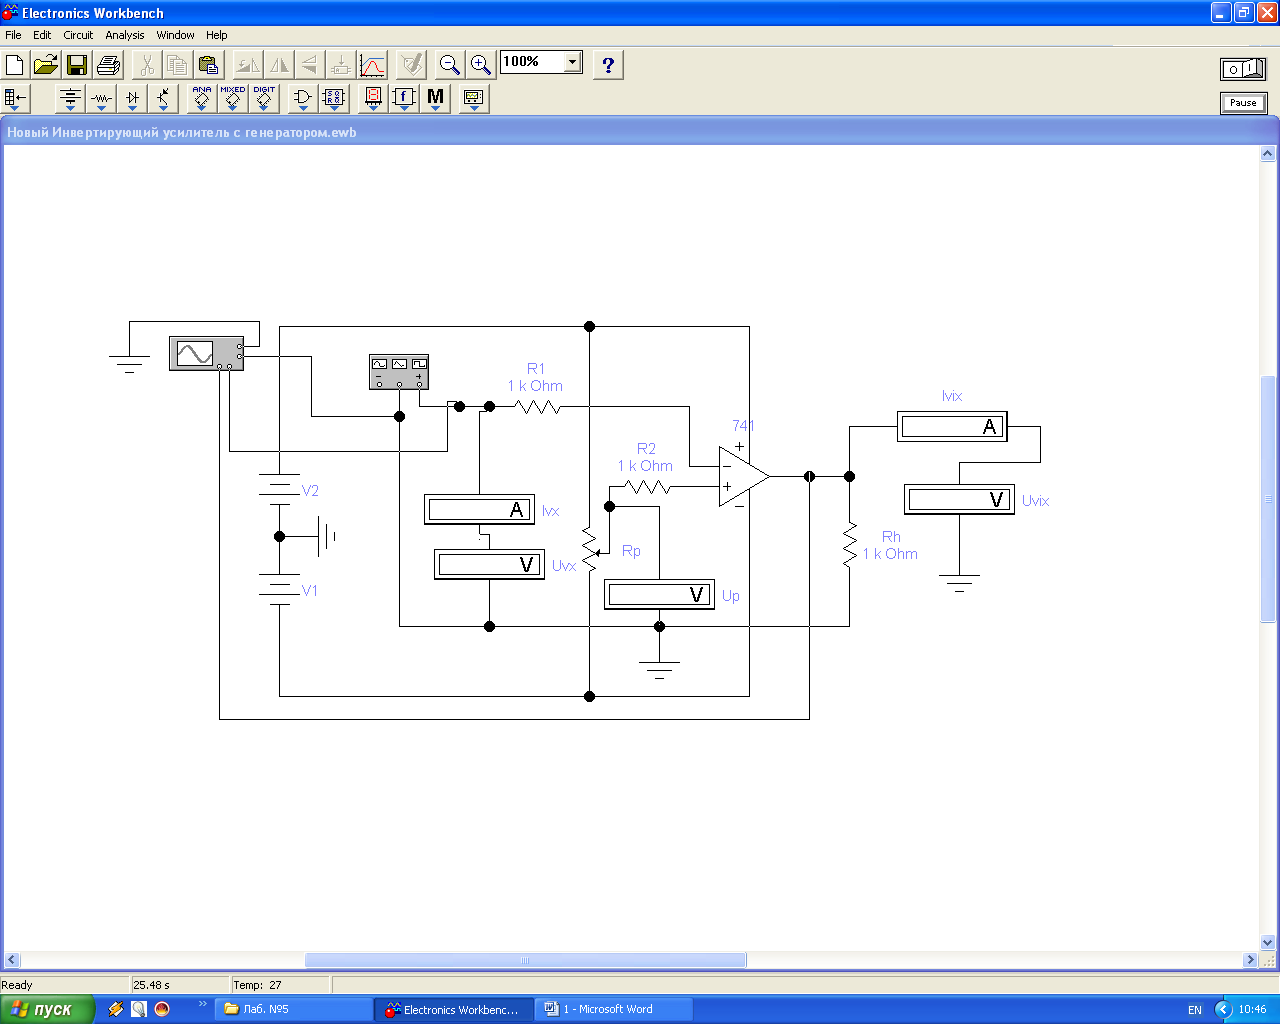Click the Pause simulation button
The width and height of the screenshot is (1280, 1024).
(1243, 103)
